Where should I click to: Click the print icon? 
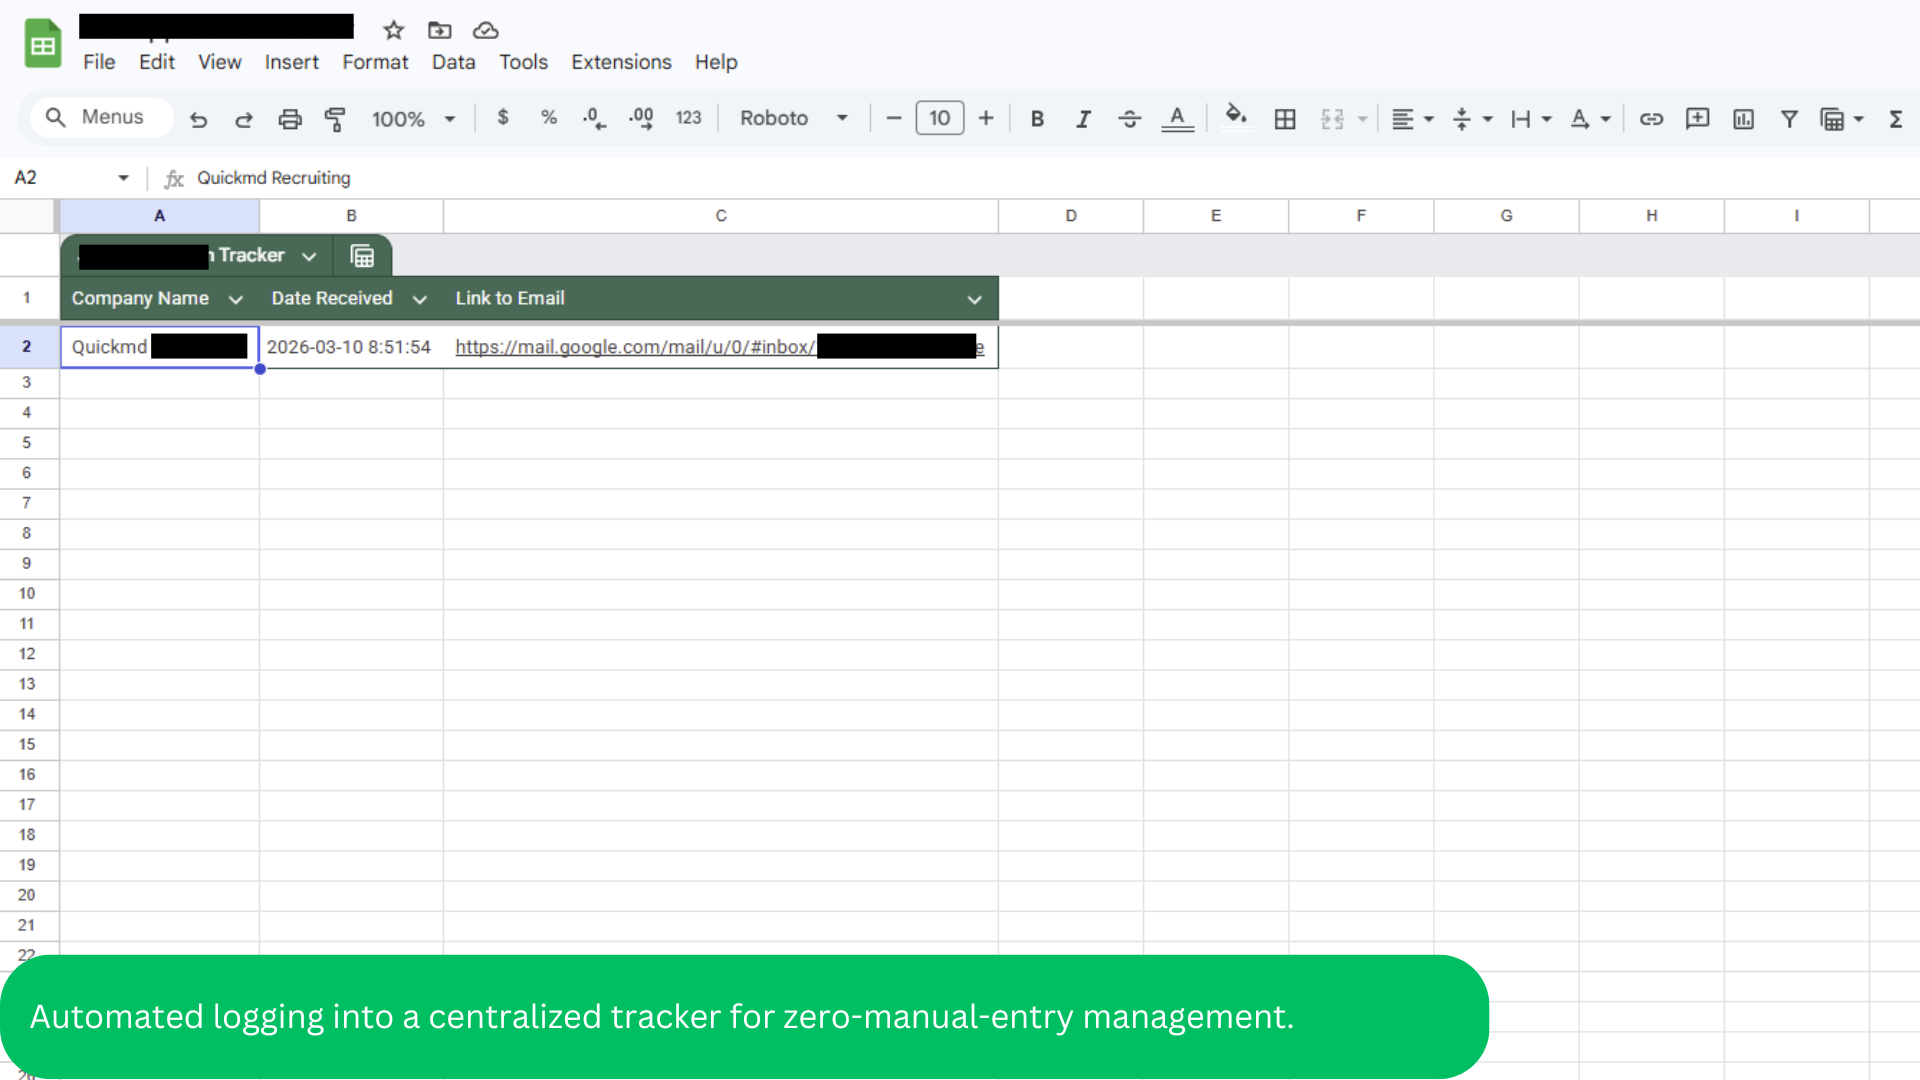tap(289, 119)
